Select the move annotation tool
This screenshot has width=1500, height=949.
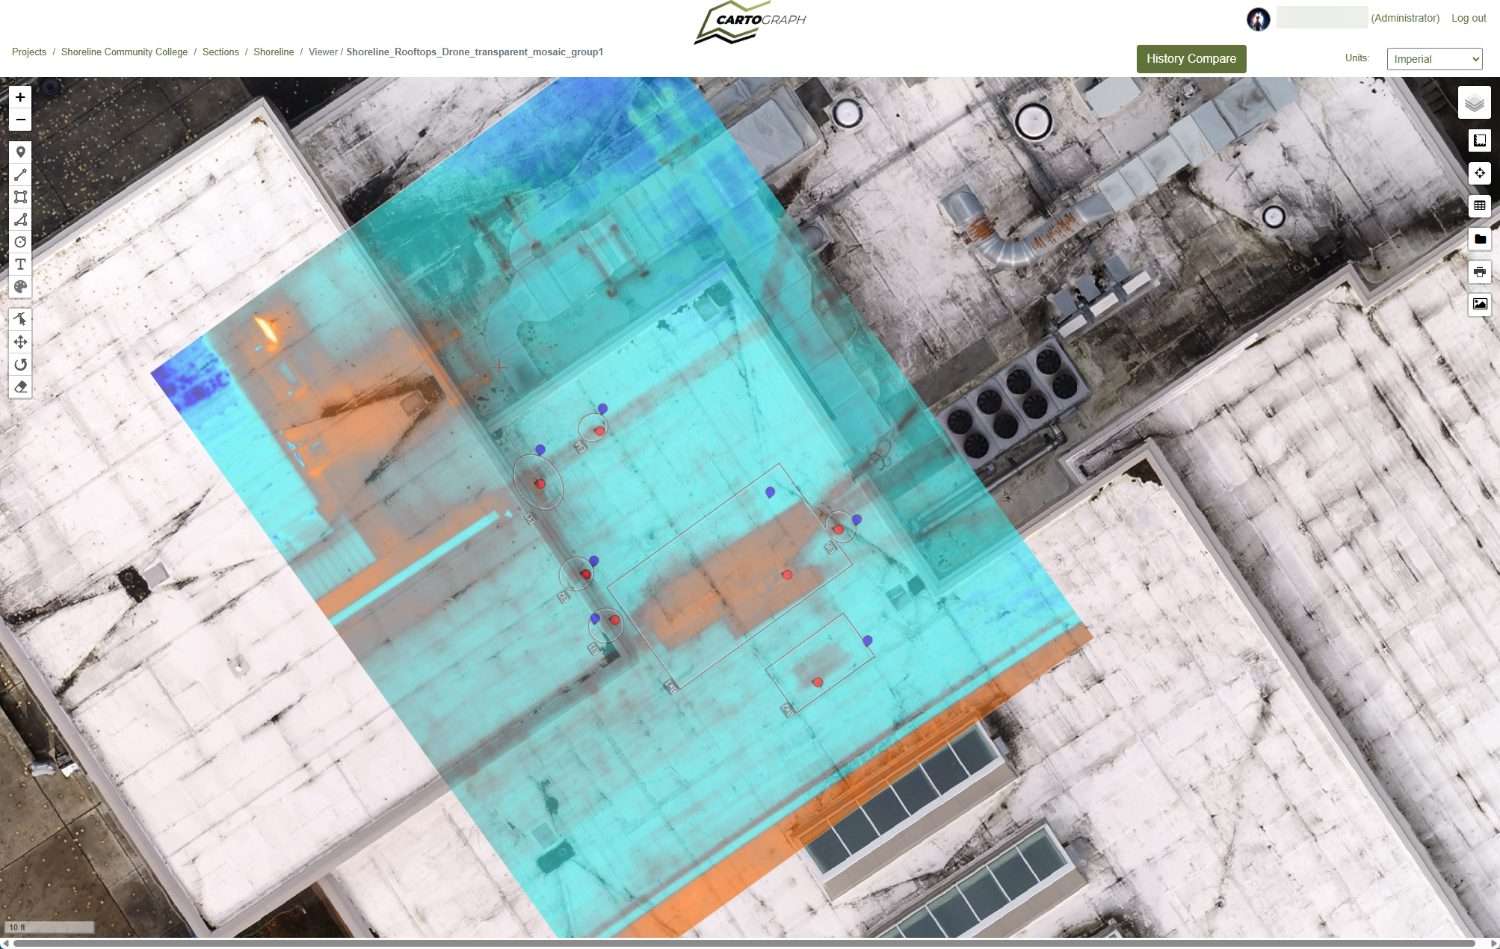tap(20, 342)
